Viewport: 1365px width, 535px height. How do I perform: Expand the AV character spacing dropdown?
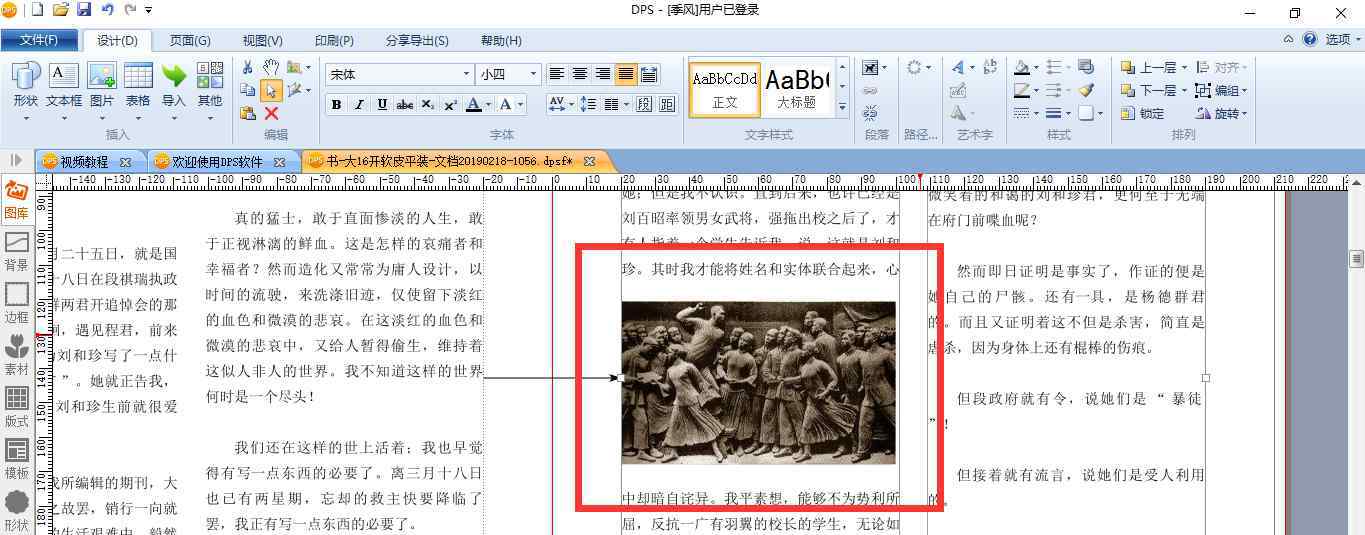570,104
